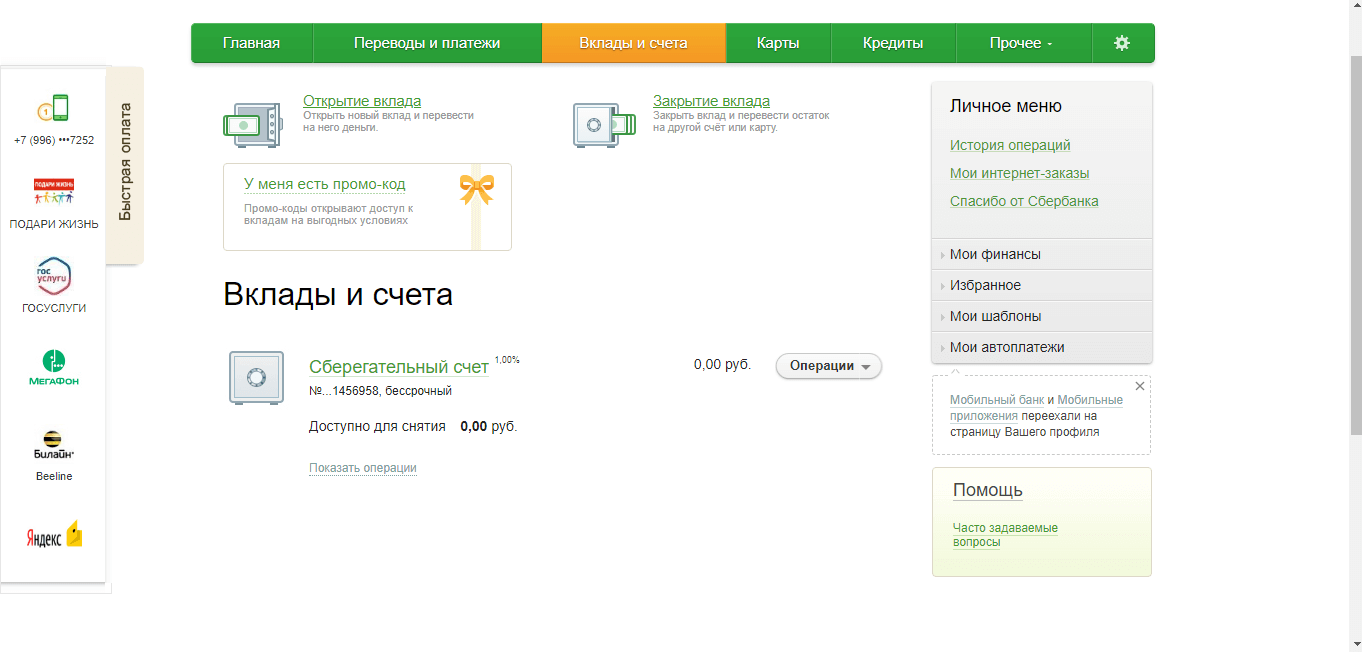Image resolution: width=1362 pixels, height=652 pixels.
Task: Click the safe icon next to Сберегательный счет
Action: 256,378
